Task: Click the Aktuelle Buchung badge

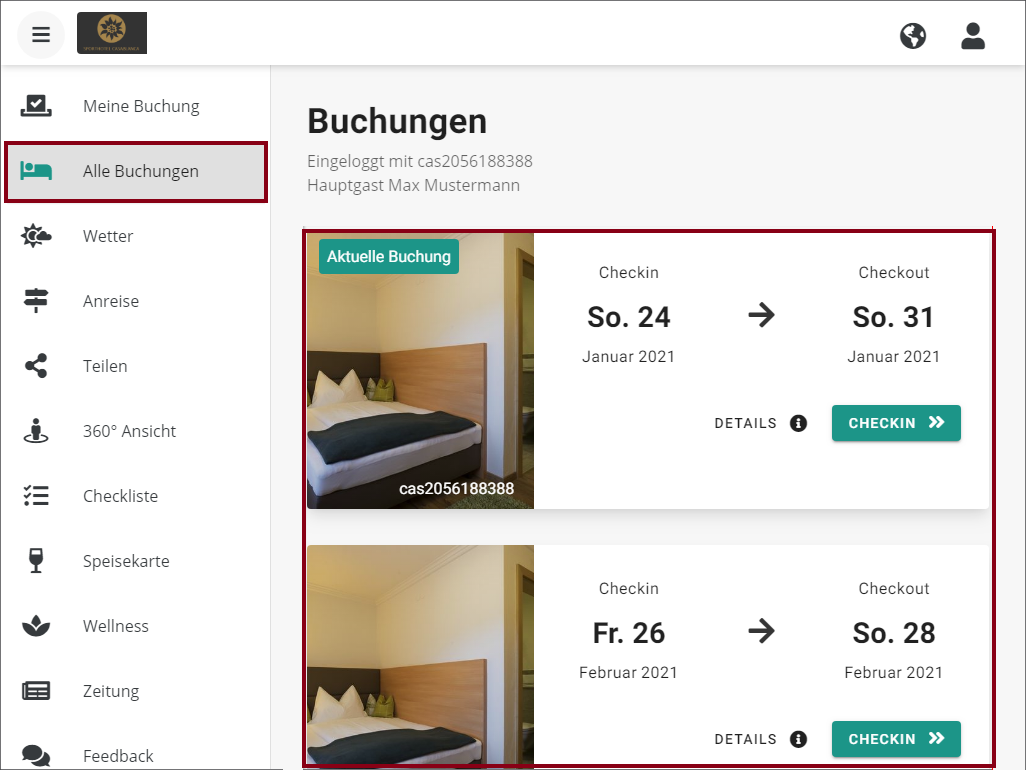Action: [389, 256]
